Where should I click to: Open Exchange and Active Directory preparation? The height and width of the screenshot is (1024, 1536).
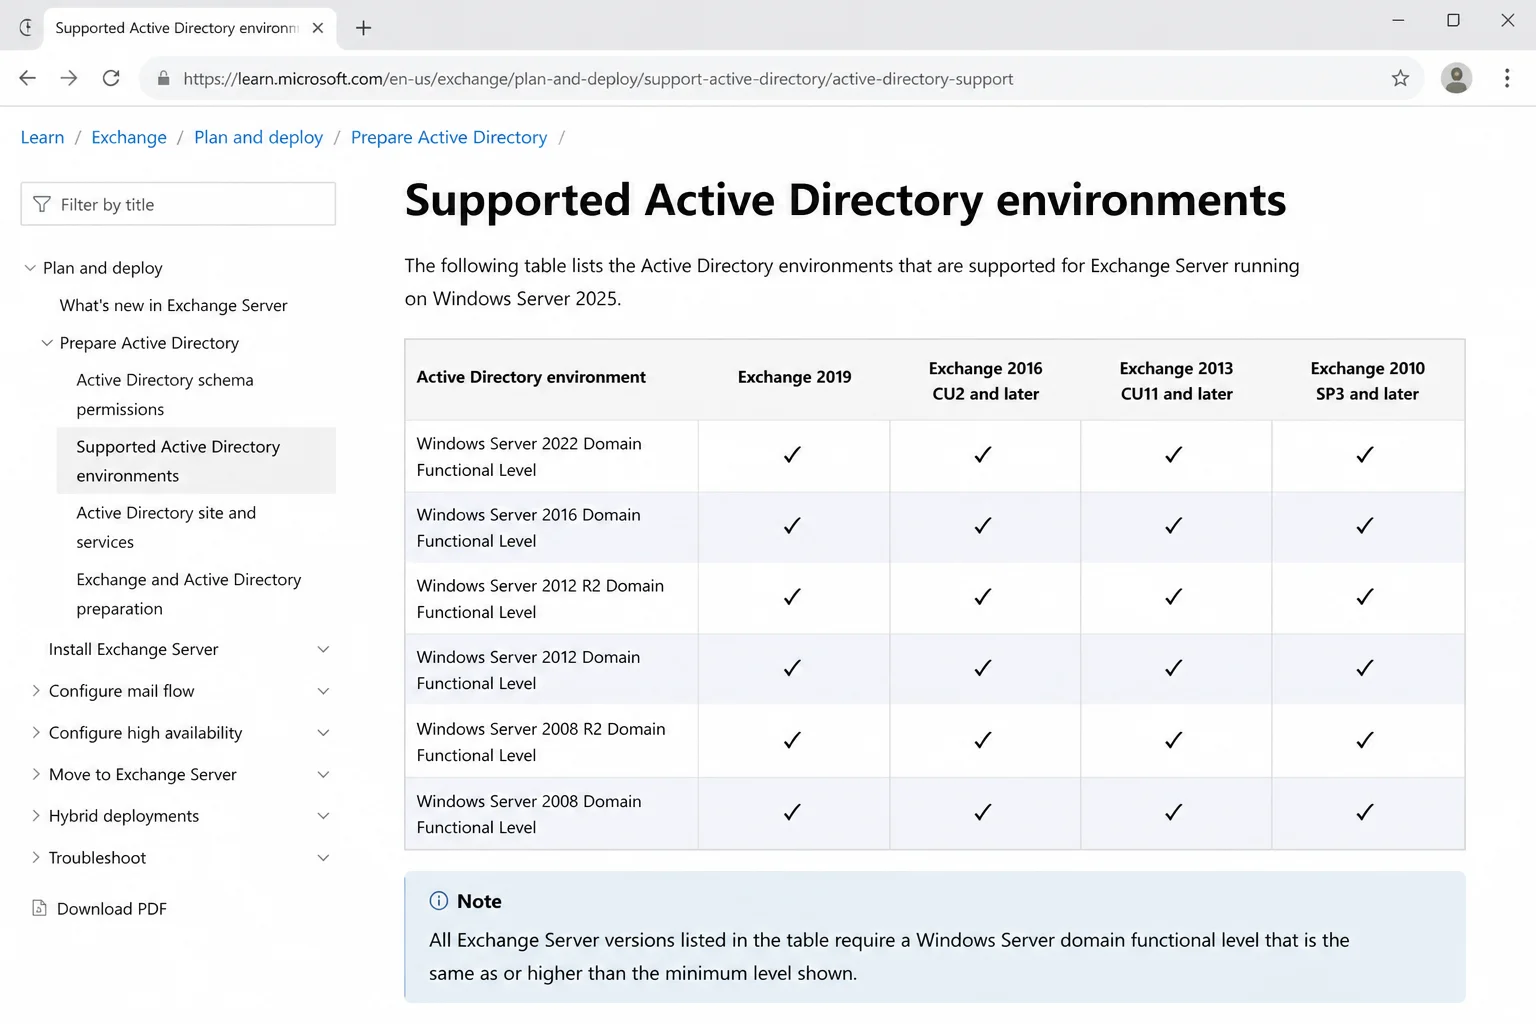[x=189, y=594]
